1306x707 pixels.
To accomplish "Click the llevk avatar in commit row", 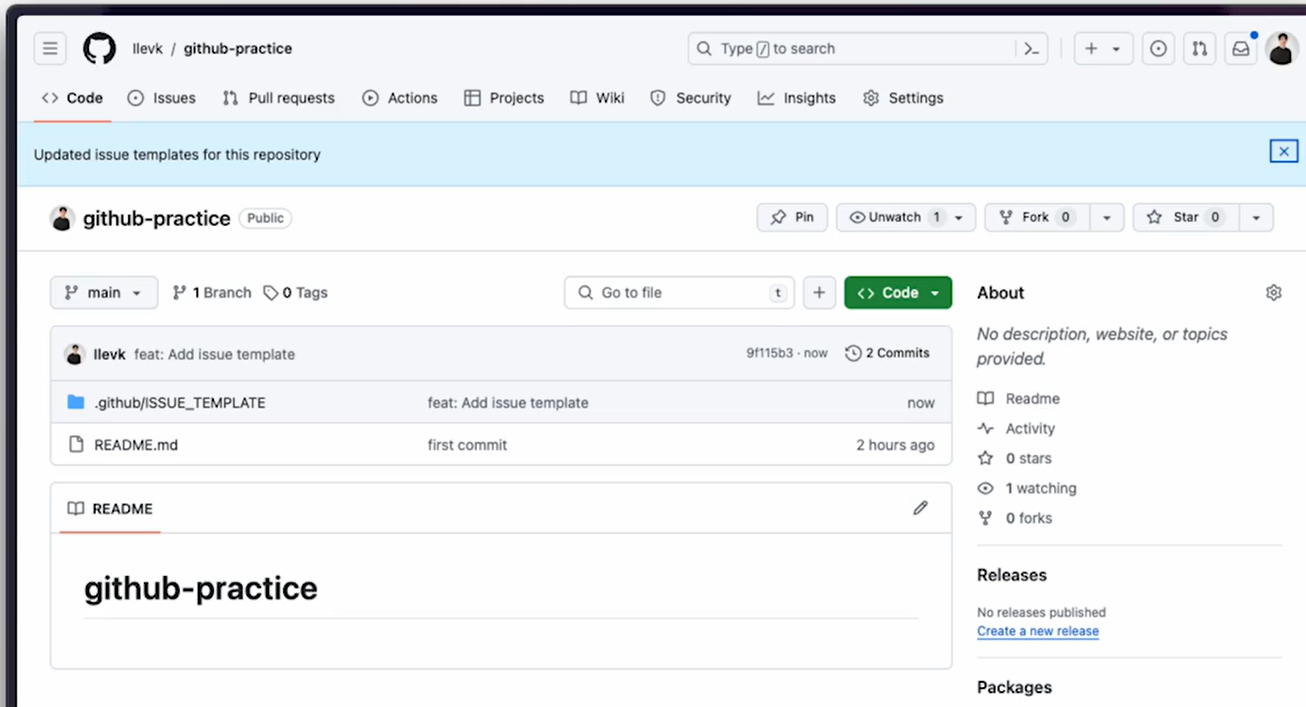I will tap(75, 354).
